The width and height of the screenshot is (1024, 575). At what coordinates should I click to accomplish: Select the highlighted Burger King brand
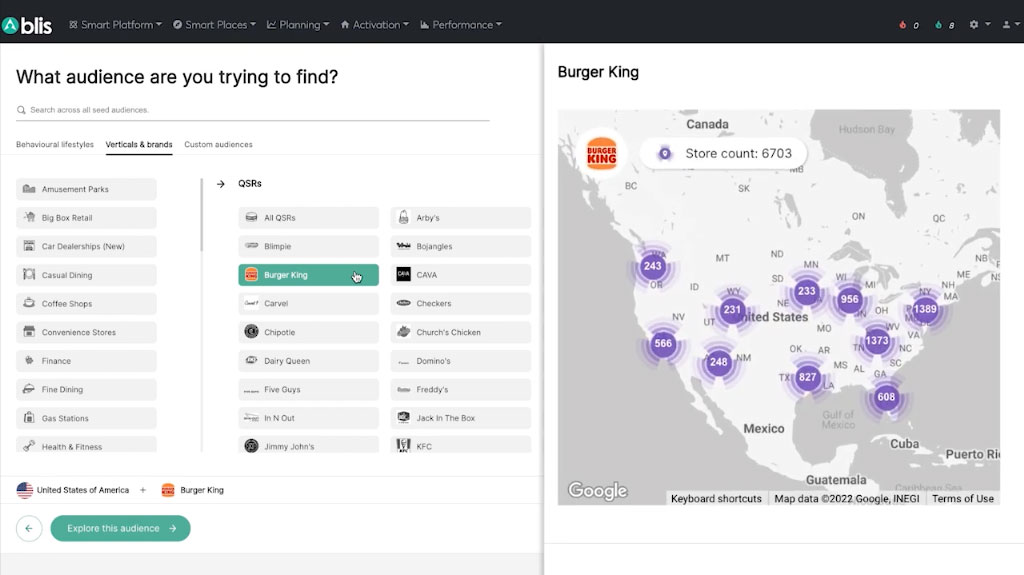click(308, 275)
